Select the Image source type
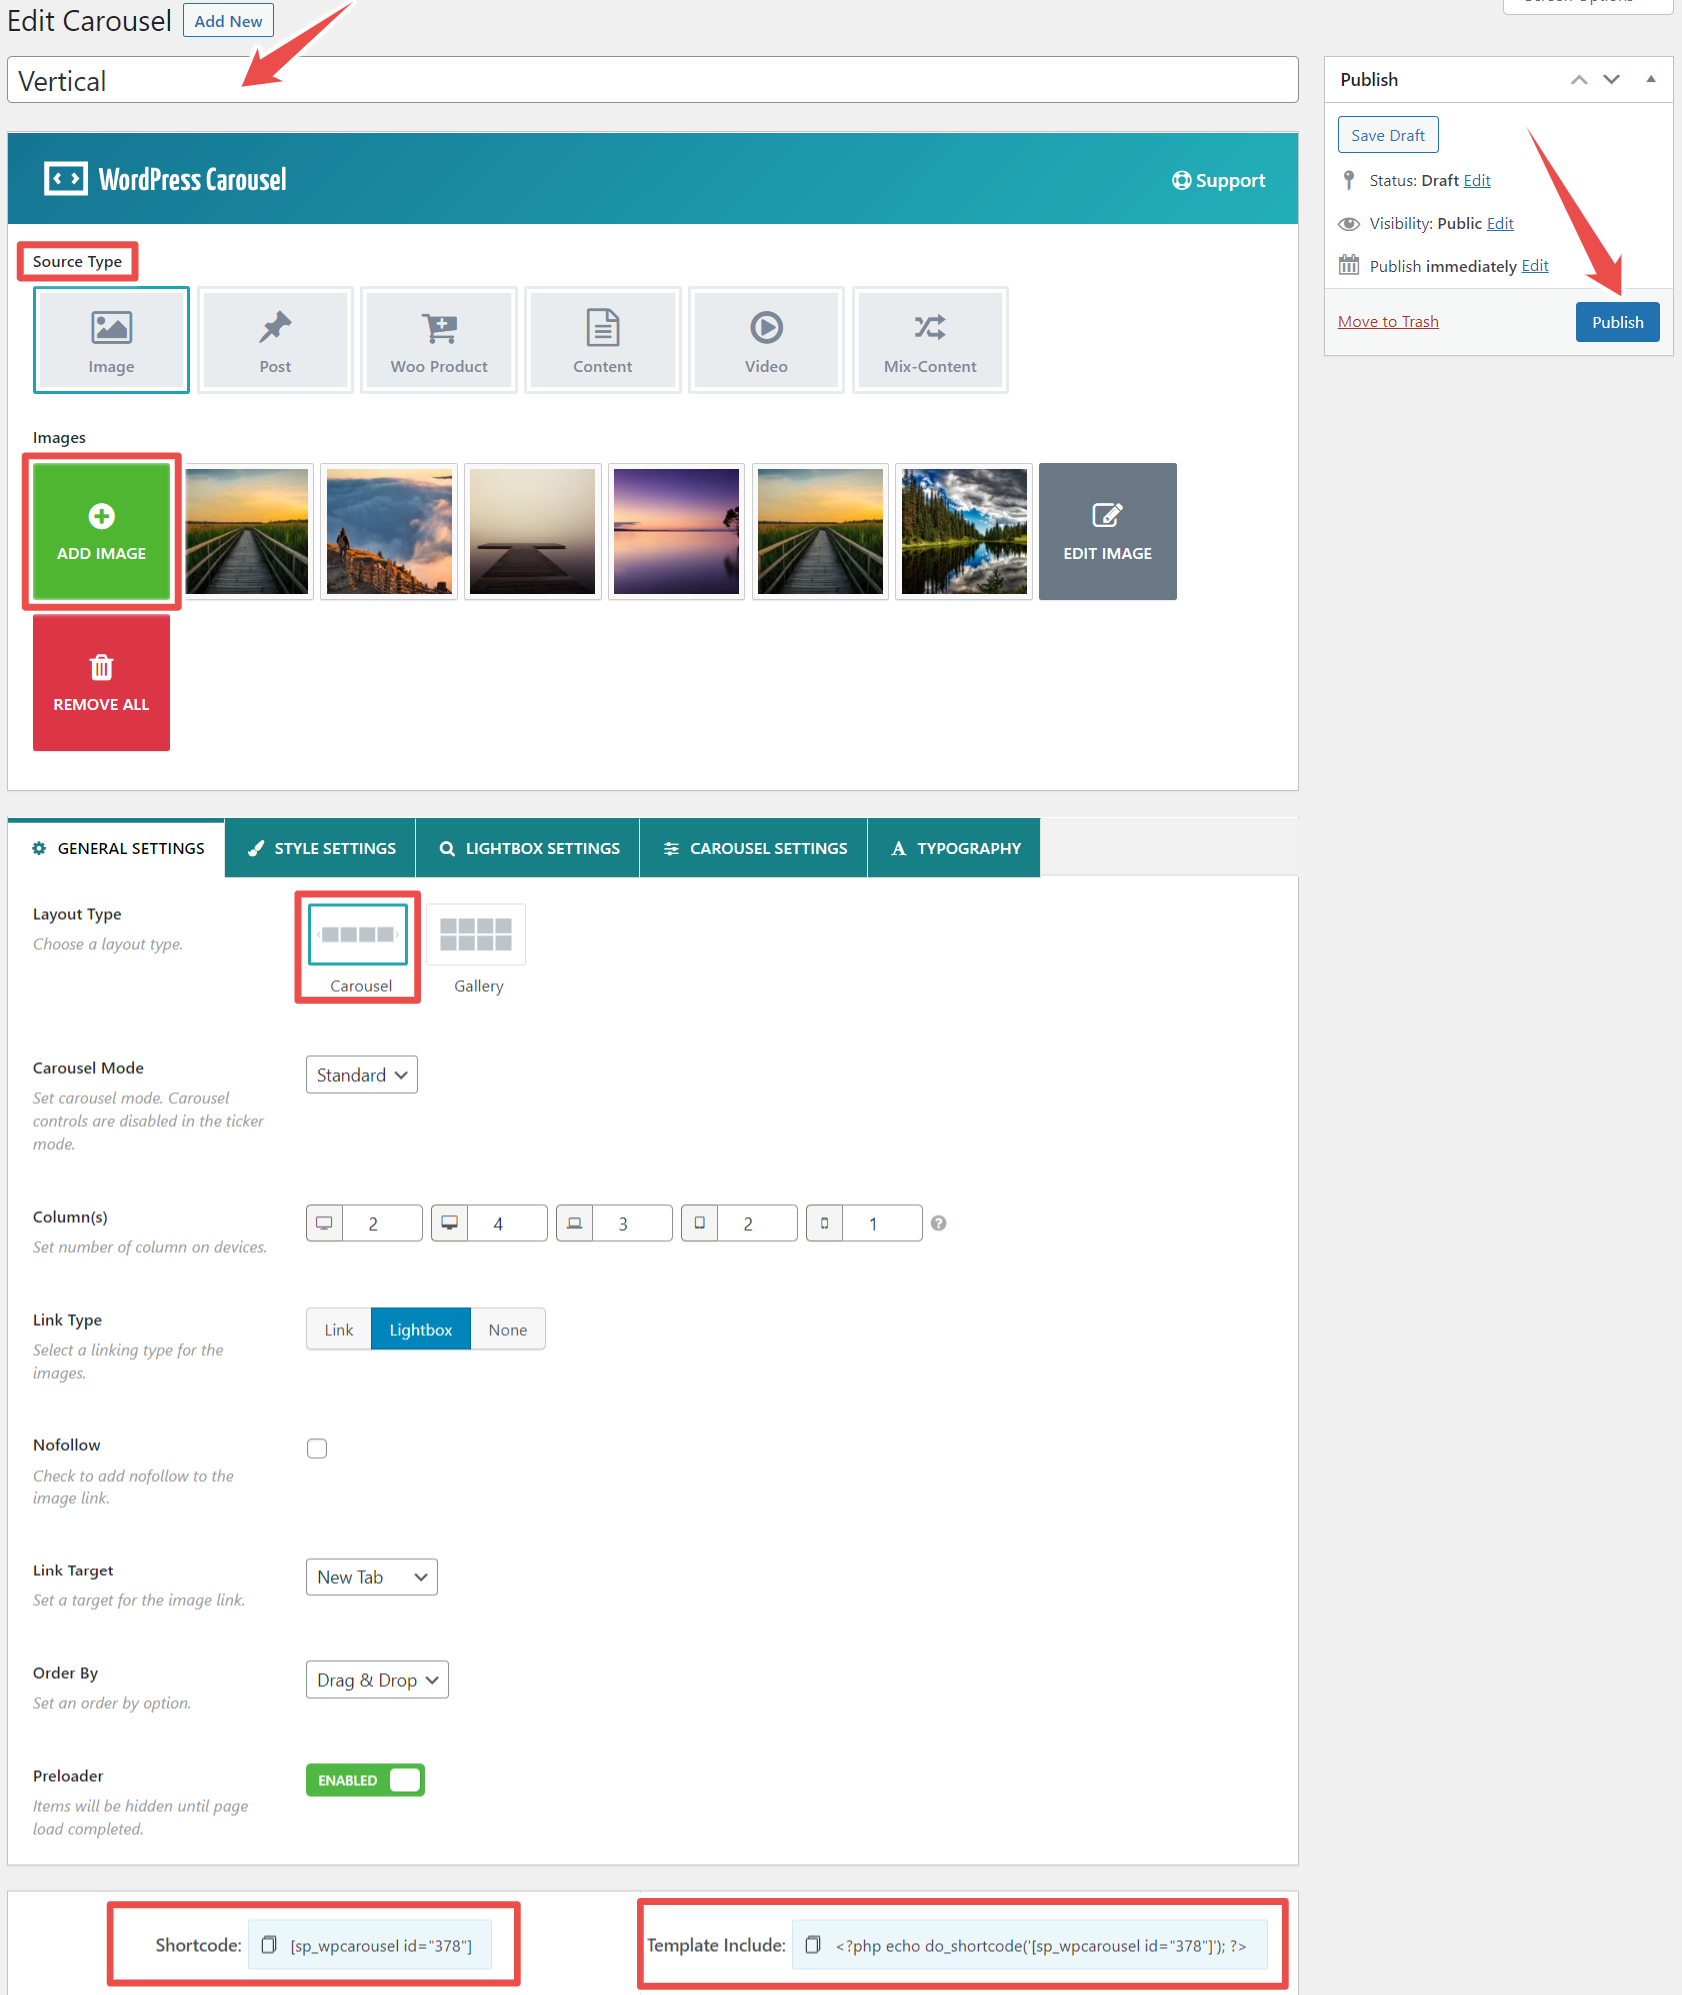 click(111, 339)
